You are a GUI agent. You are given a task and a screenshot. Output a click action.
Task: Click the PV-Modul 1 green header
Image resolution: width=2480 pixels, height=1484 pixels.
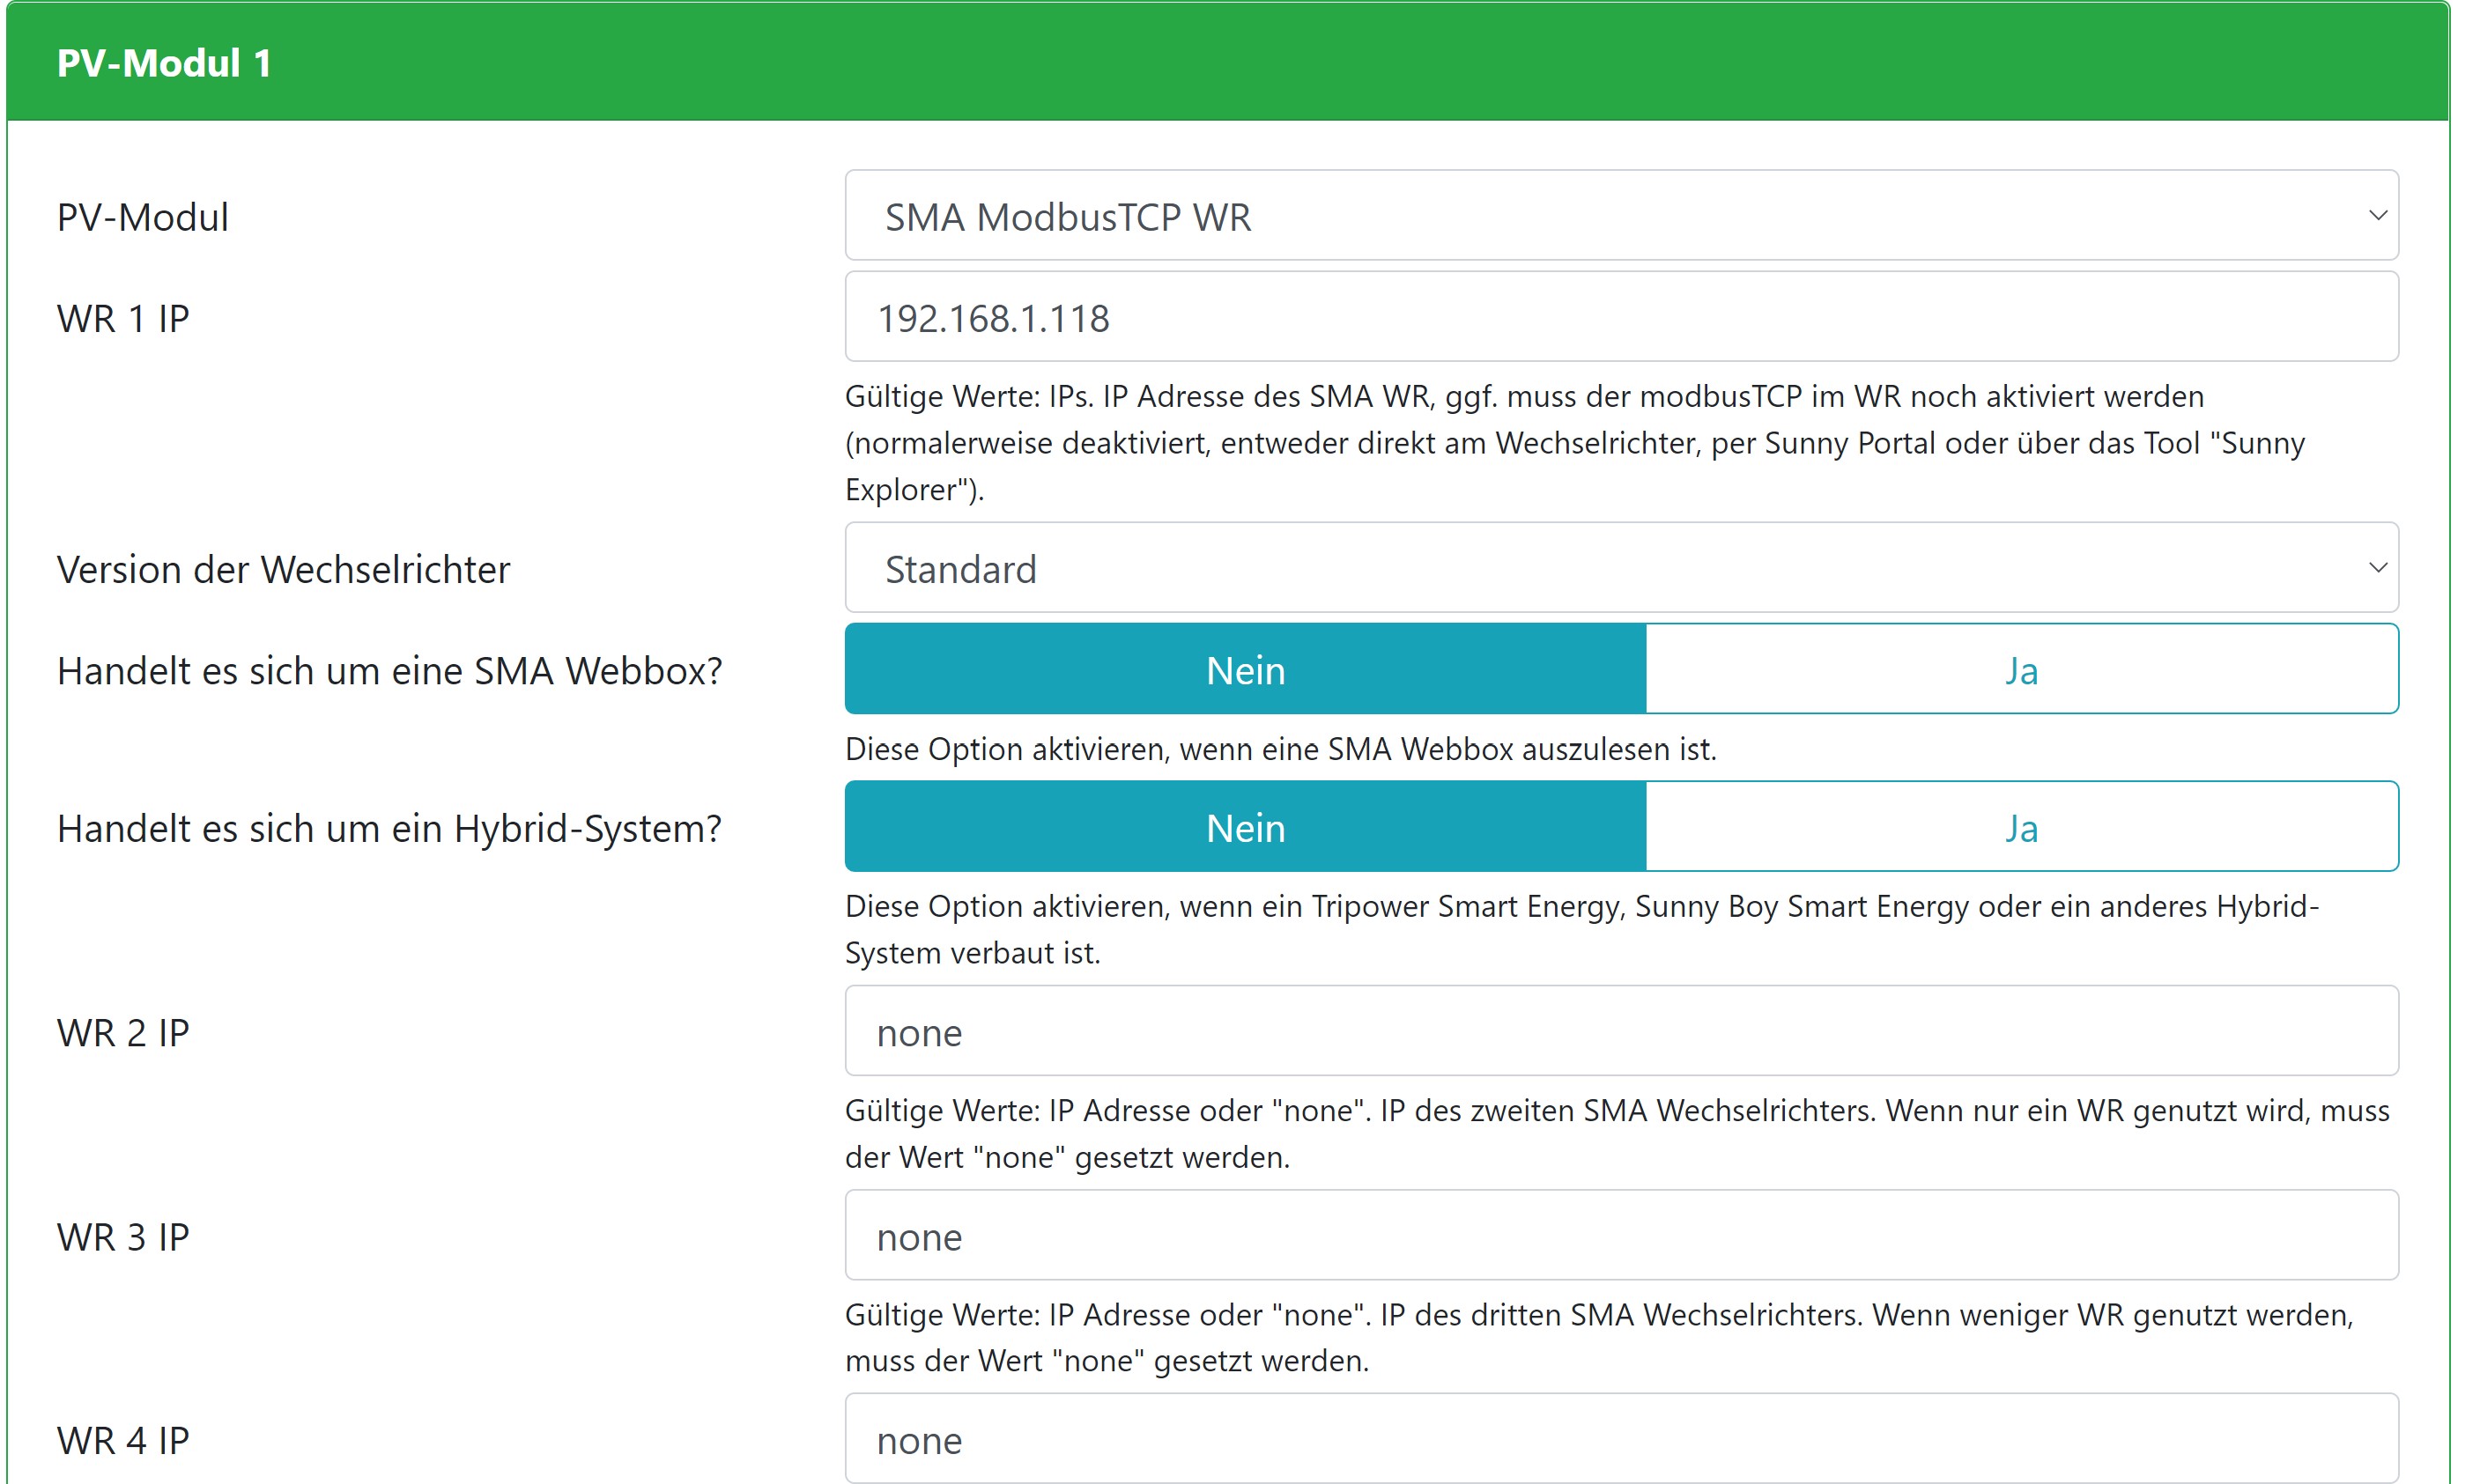1227,62
